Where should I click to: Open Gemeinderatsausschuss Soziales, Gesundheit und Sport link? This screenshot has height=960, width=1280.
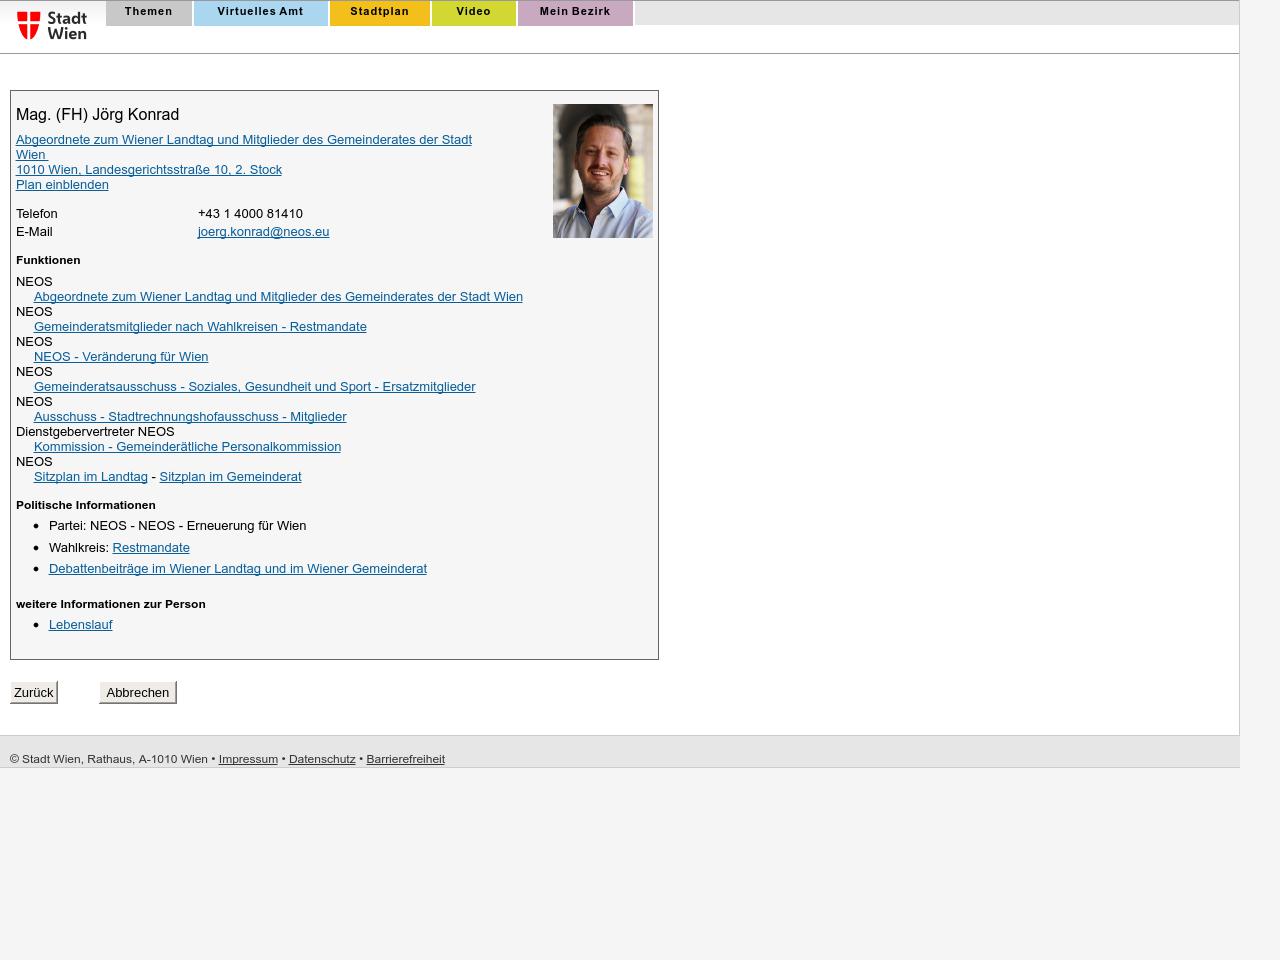255,387
